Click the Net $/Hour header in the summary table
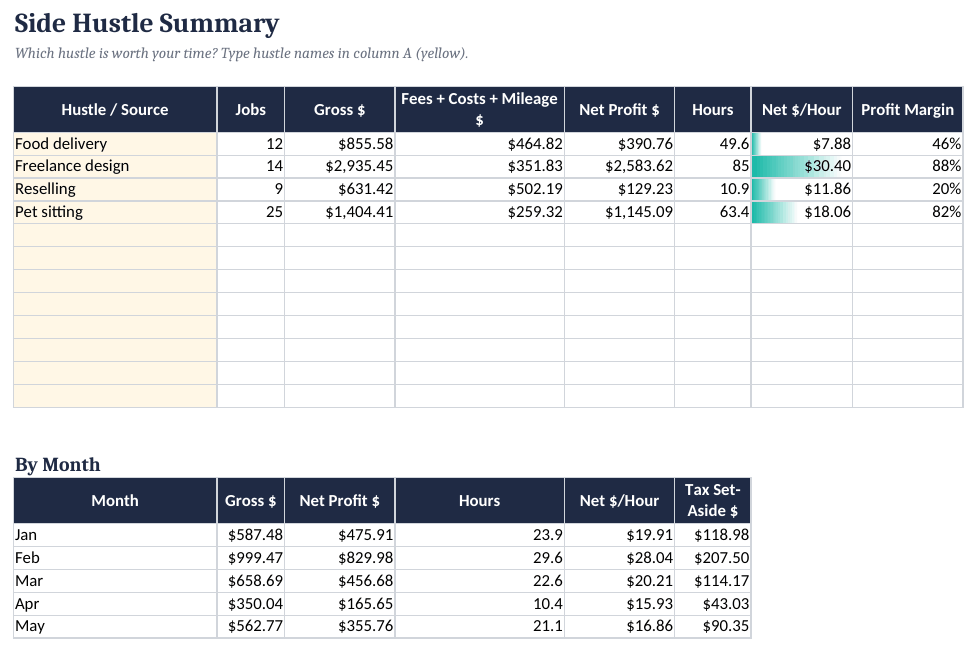The image size is (976, 651). [x=802, y=110]
